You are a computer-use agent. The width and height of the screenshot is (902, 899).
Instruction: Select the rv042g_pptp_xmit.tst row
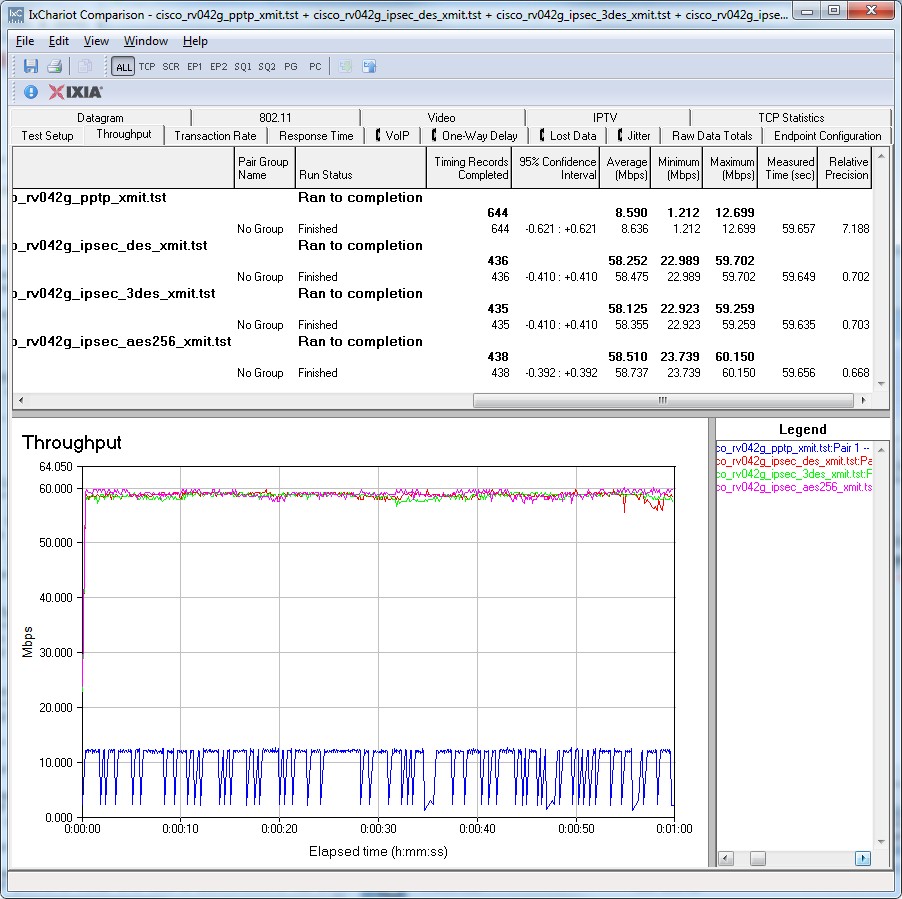tap(442, 197)
